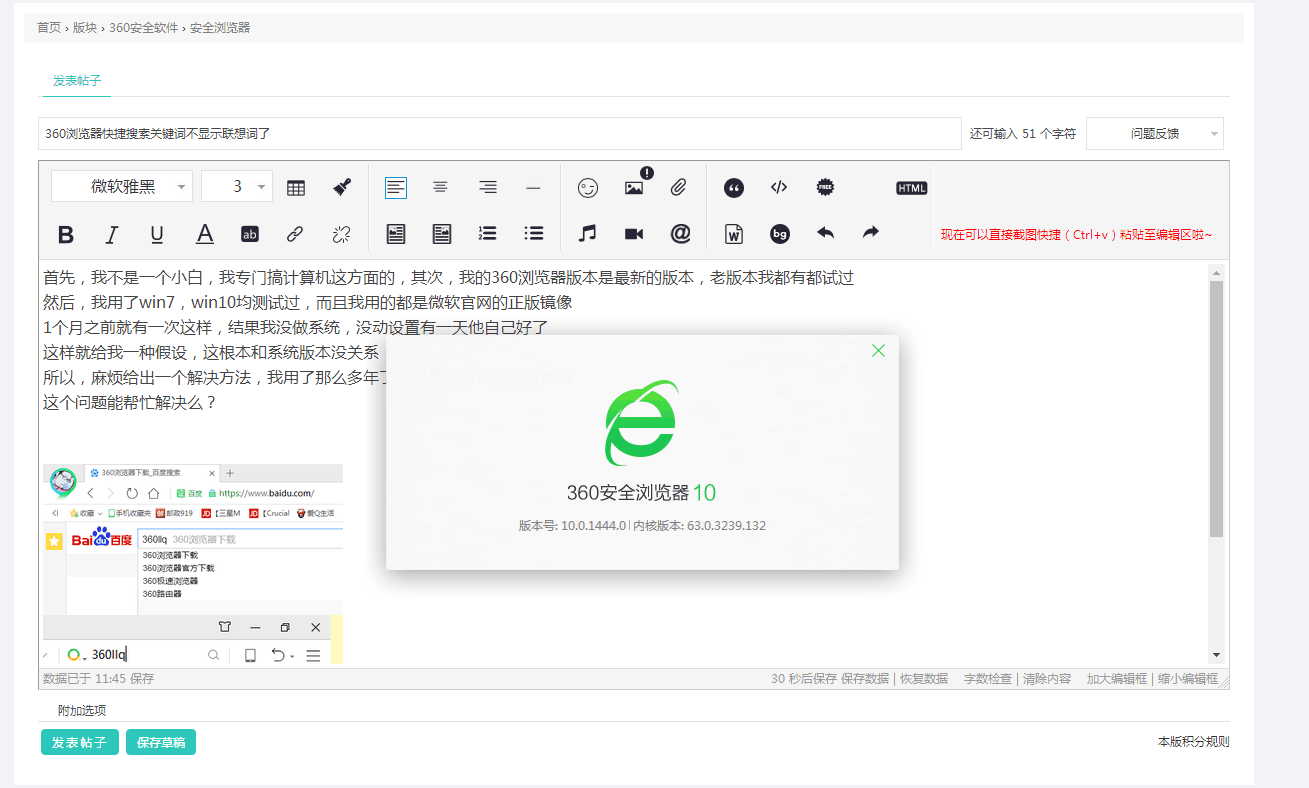Pick a font color with the A icon

click(204, 234)
